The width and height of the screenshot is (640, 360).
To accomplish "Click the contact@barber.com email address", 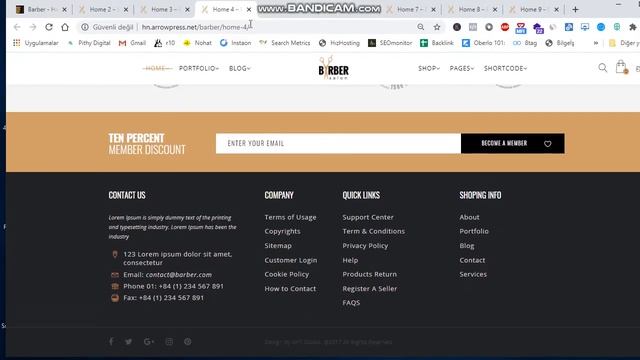I will point(178,275).
